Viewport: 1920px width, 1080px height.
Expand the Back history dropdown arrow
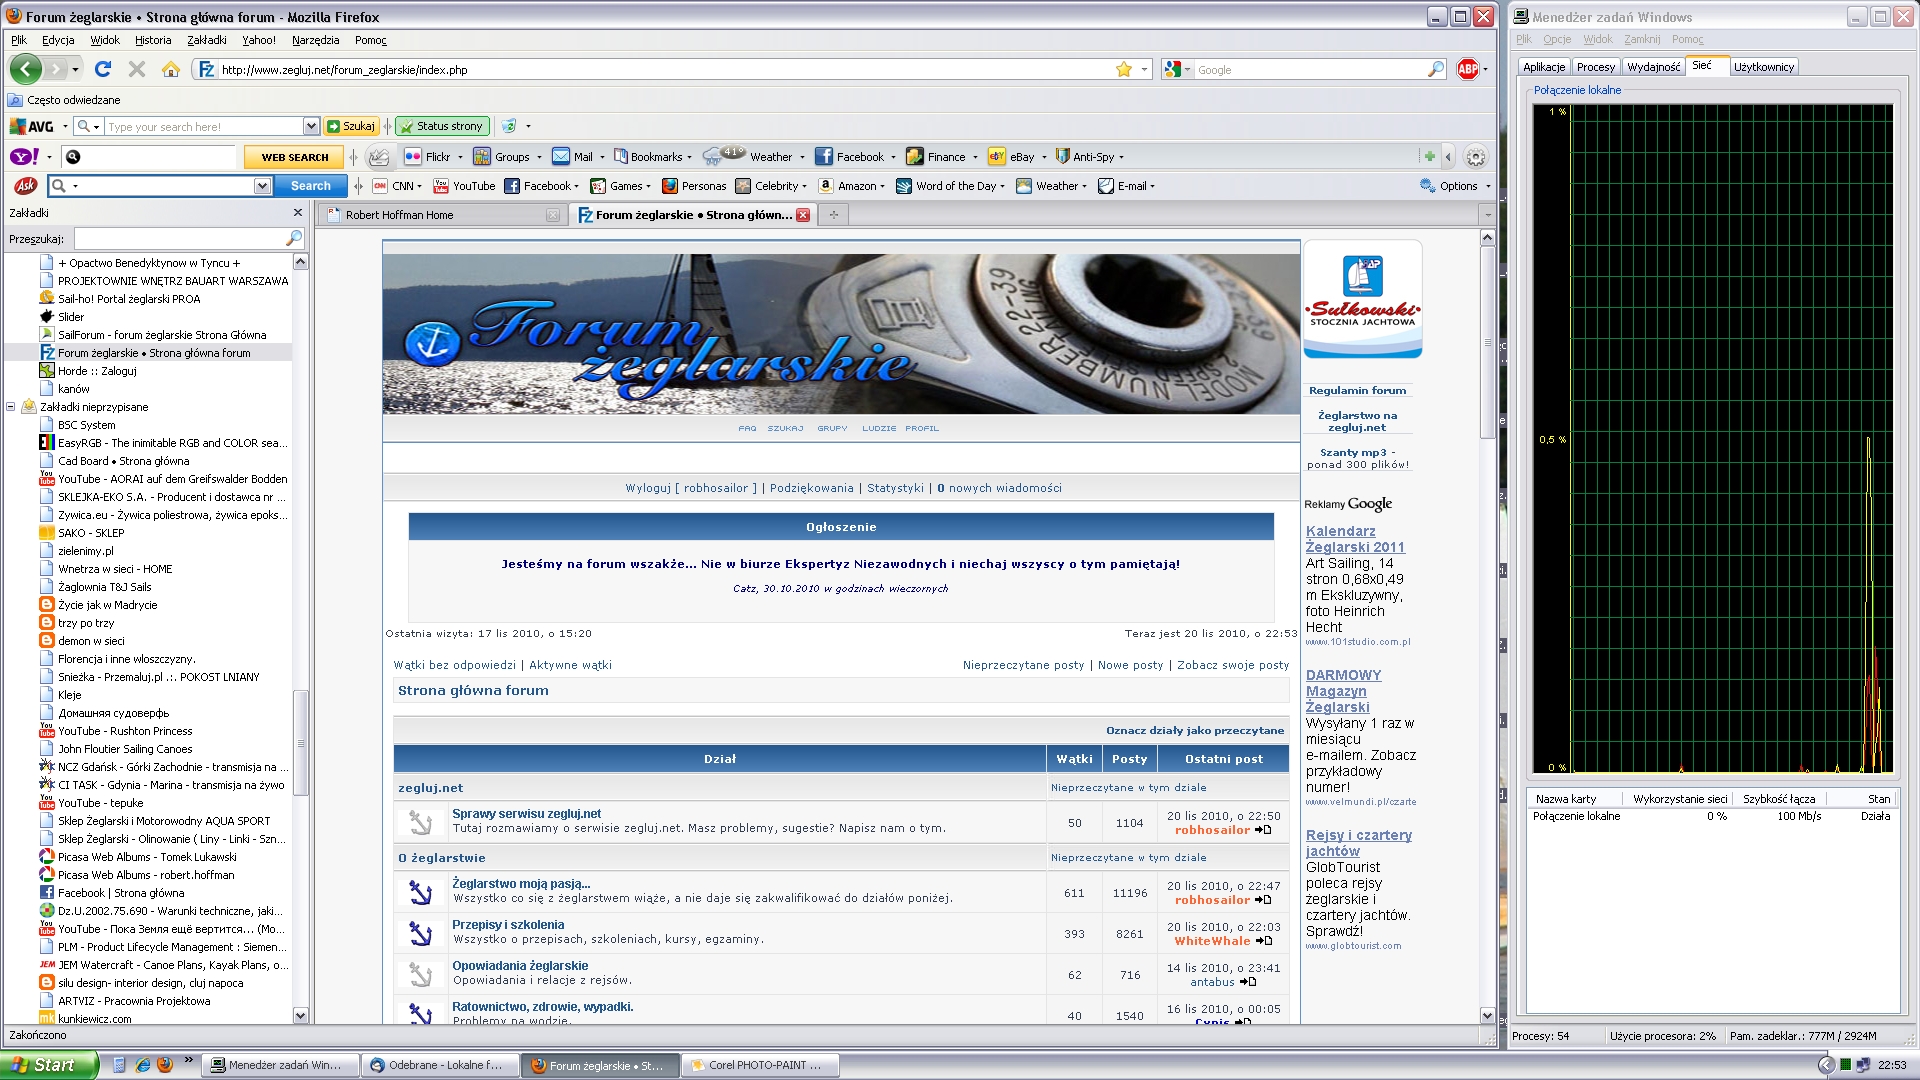[x=75, y=70]
